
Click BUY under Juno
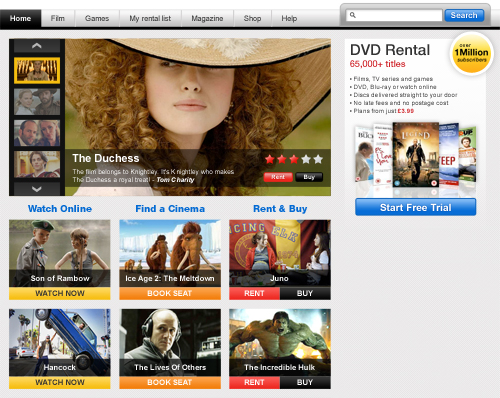tap(305, 293)
